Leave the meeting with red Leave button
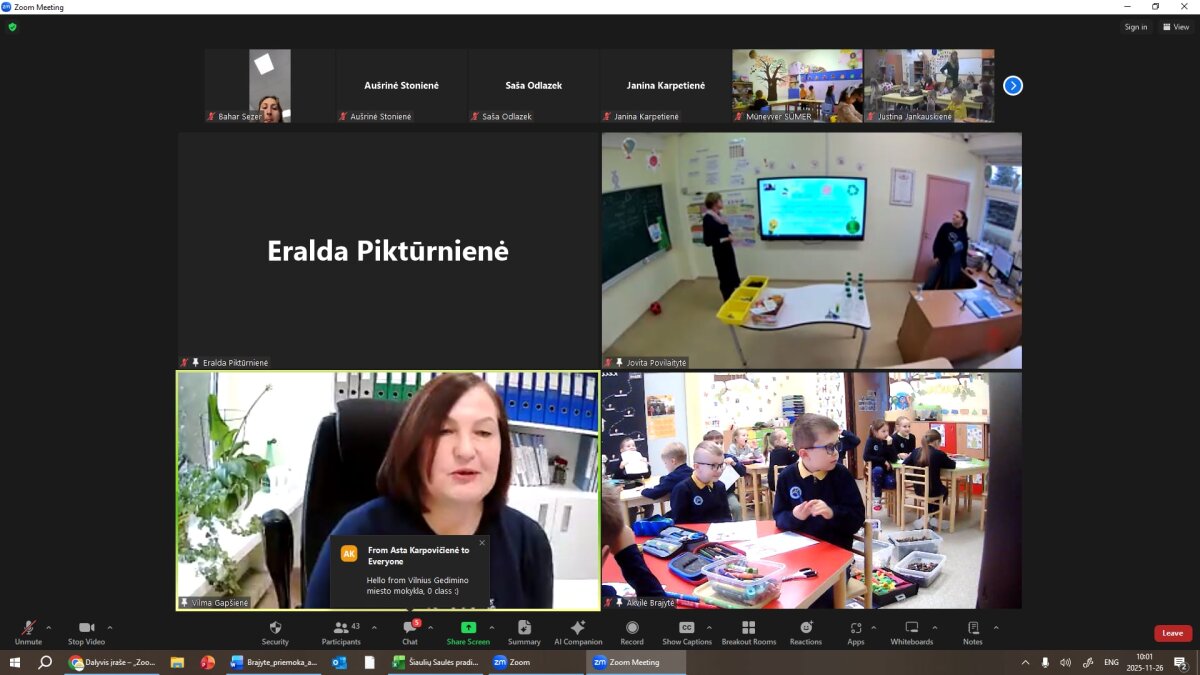Image resolution: width=1200 pixels, height=675 pixels. click(1172, 633)
